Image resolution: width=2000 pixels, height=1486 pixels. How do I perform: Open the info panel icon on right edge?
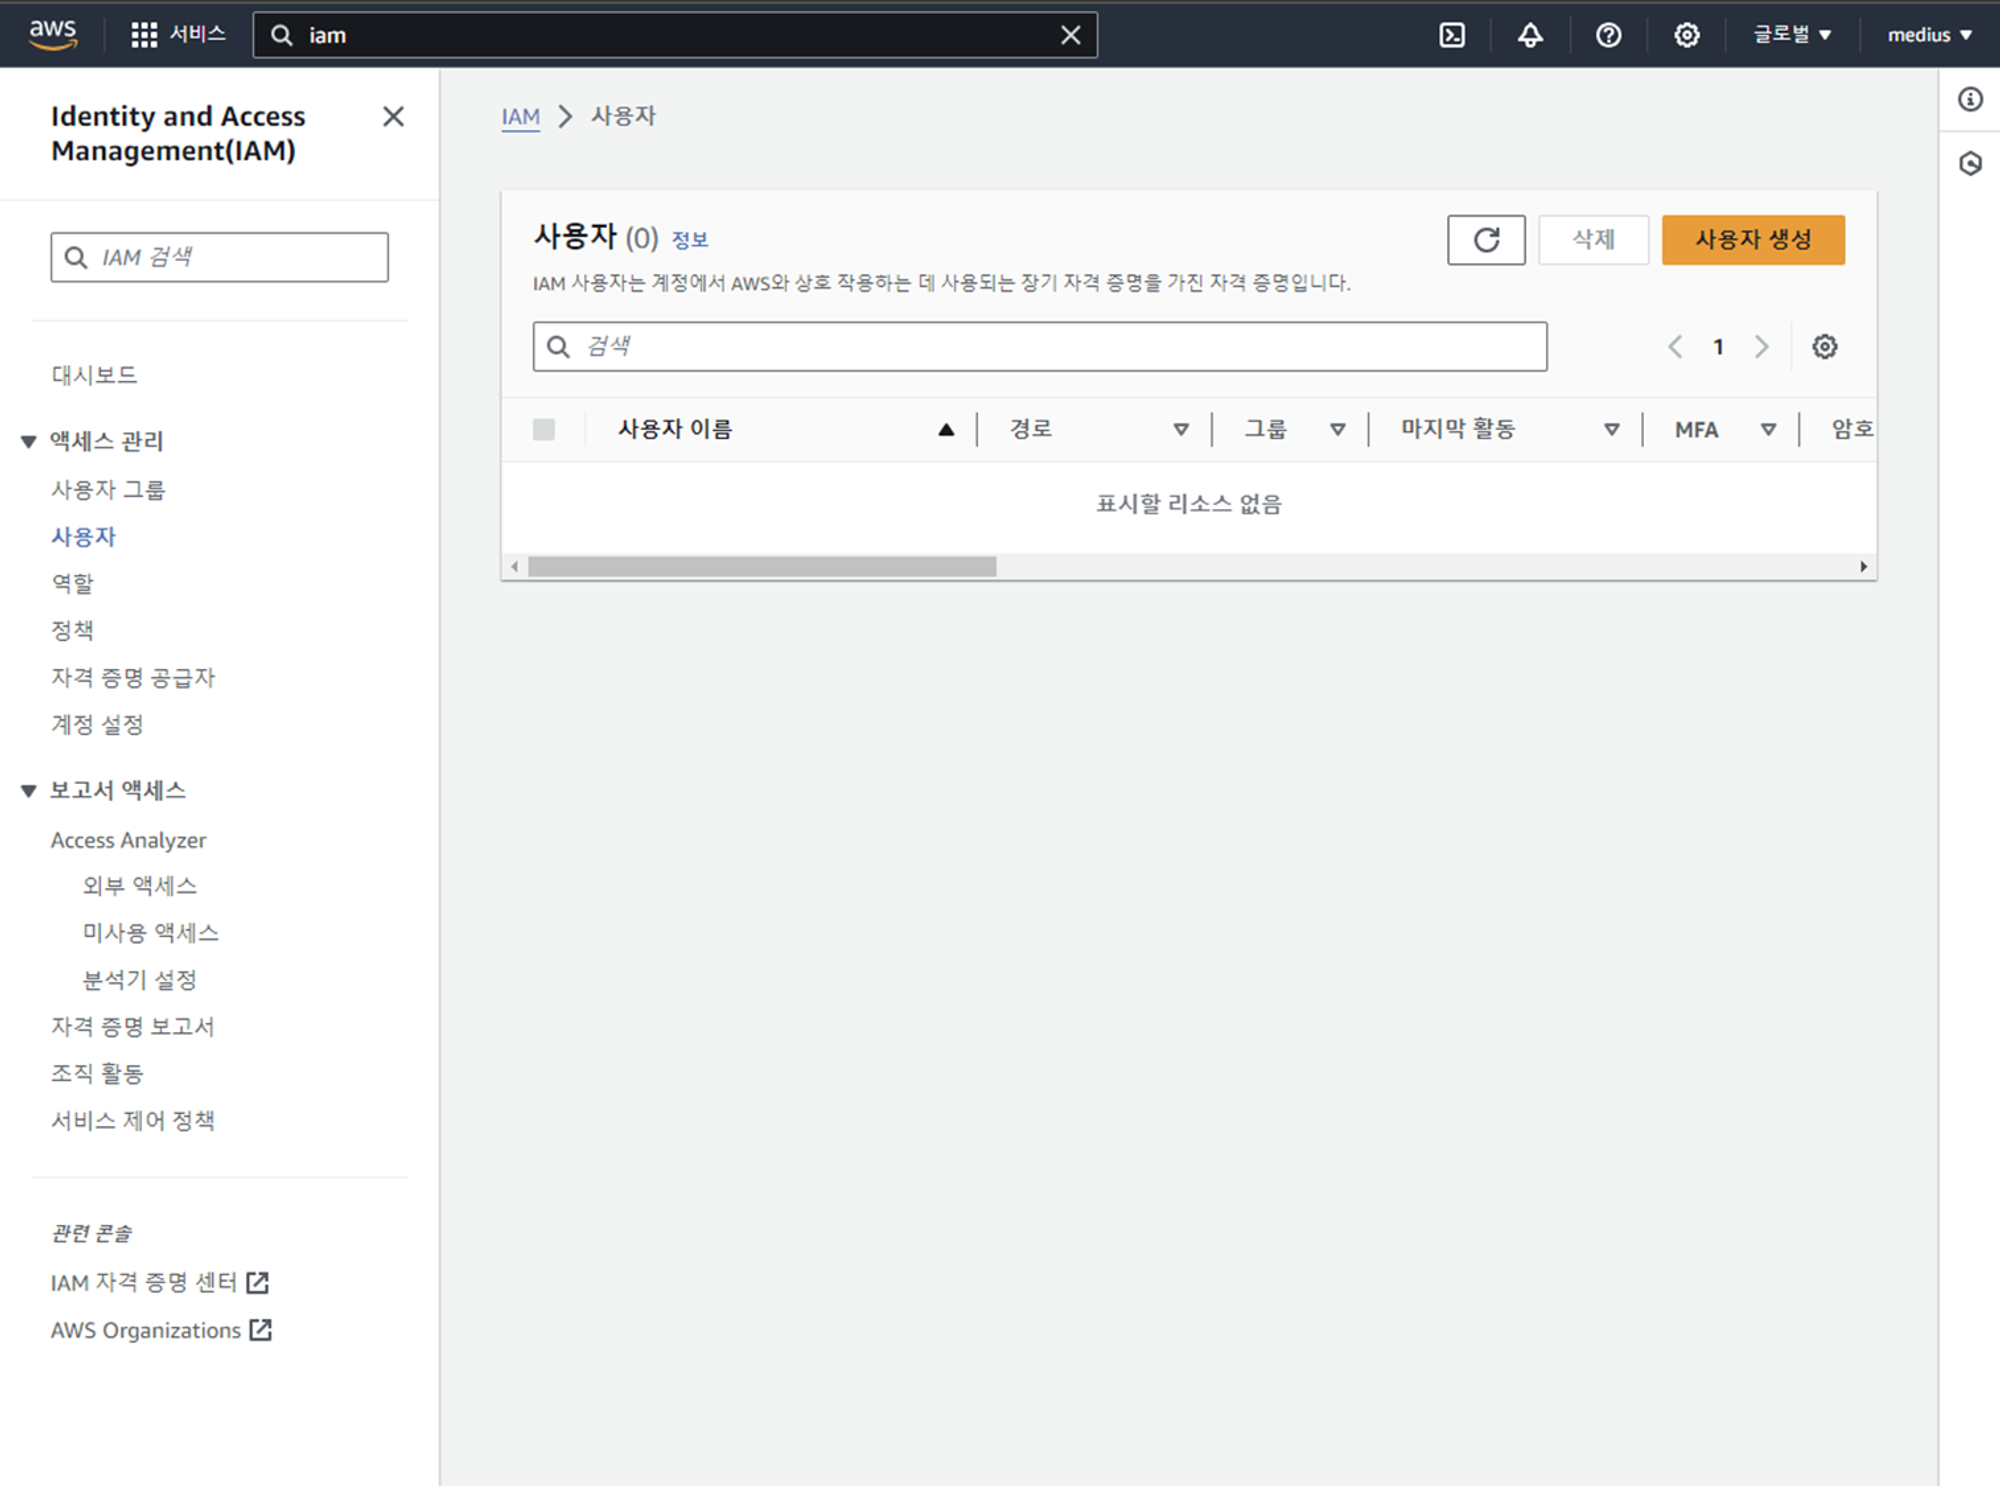click(1970, 99)
